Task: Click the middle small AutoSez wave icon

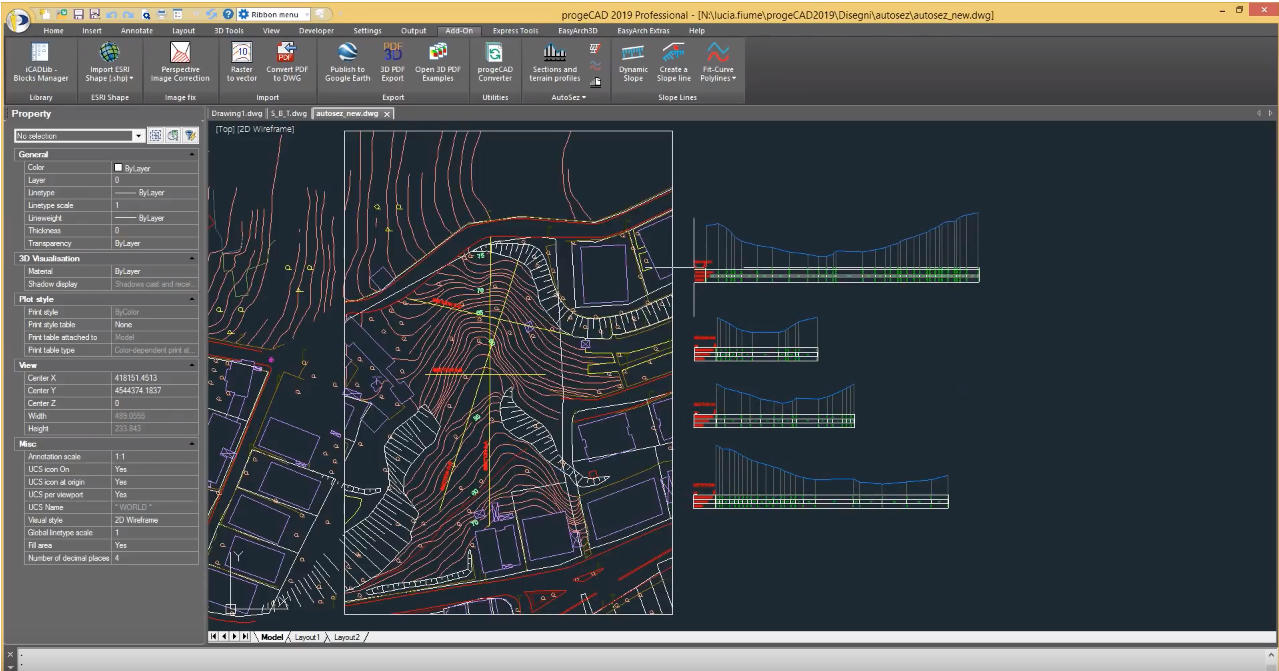Action: (x=596, y=64)
